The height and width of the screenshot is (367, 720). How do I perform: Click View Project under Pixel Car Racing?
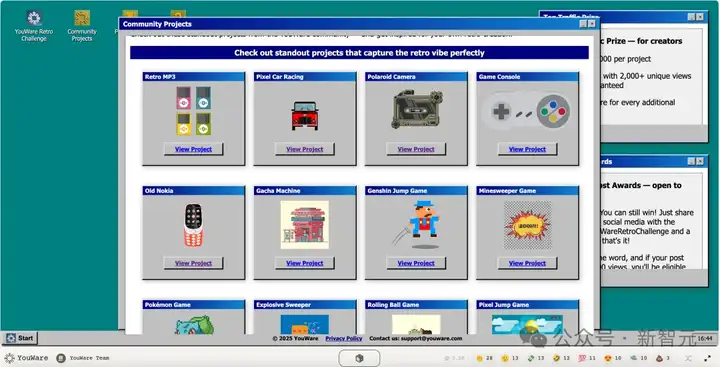click(x=304, y=149)
